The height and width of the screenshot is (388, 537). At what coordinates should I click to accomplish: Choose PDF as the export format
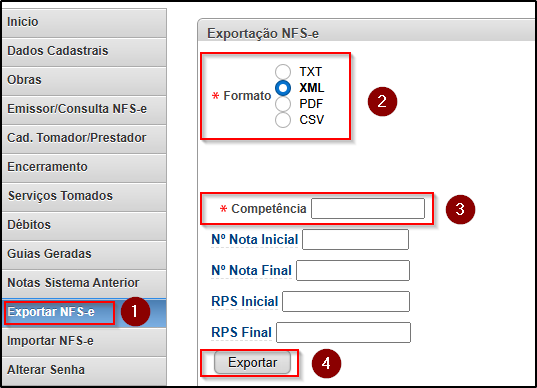283,104
